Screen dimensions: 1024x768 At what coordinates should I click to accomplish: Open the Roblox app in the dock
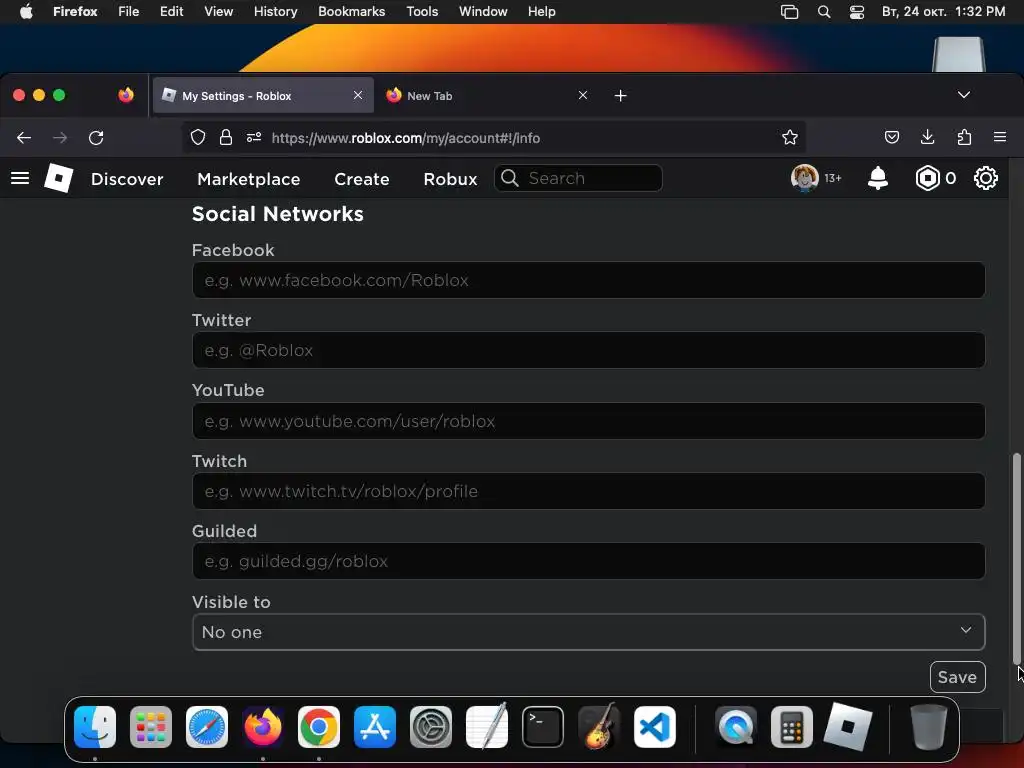tap(848, 727)
